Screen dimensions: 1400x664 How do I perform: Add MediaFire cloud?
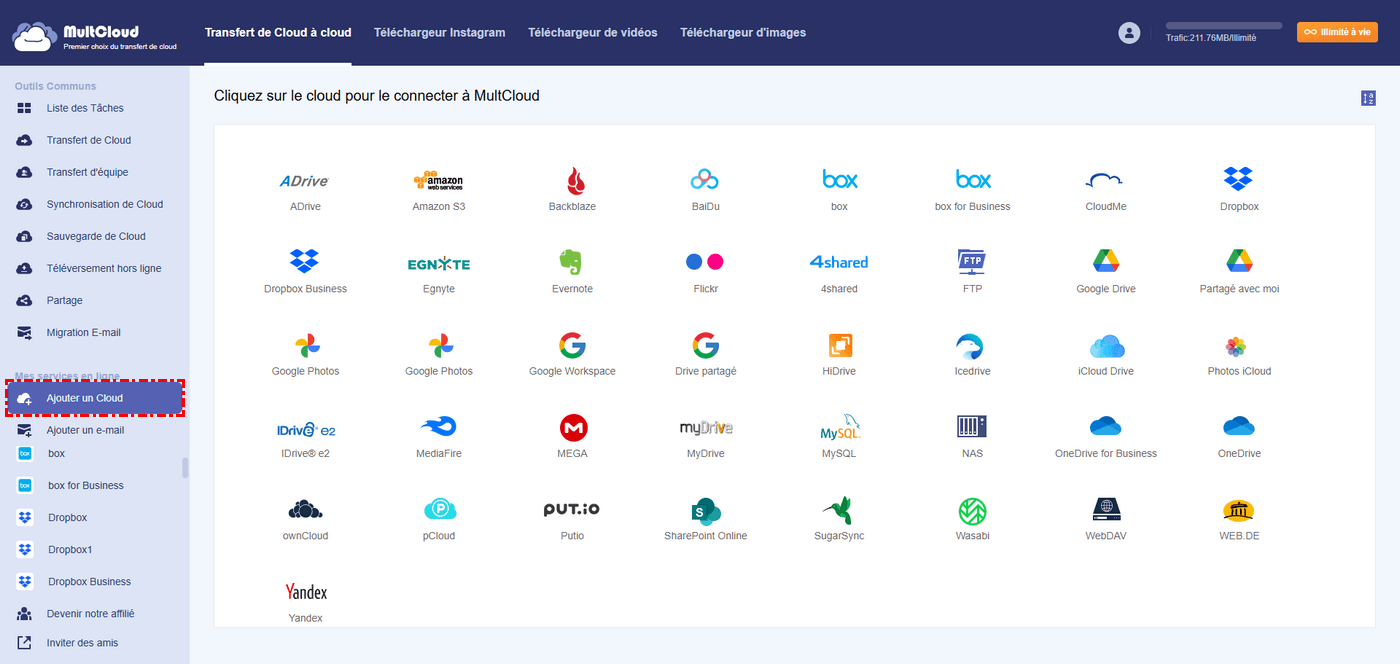click(438, 428)
